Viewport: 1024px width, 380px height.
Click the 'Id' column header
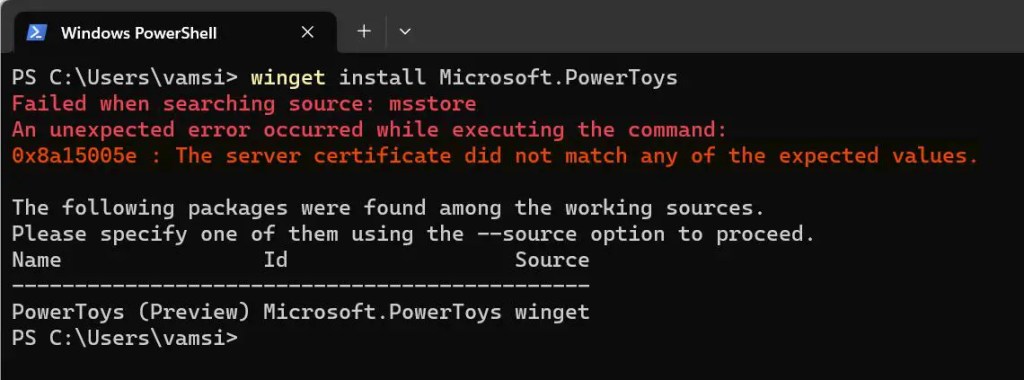(x=276, y=261)
